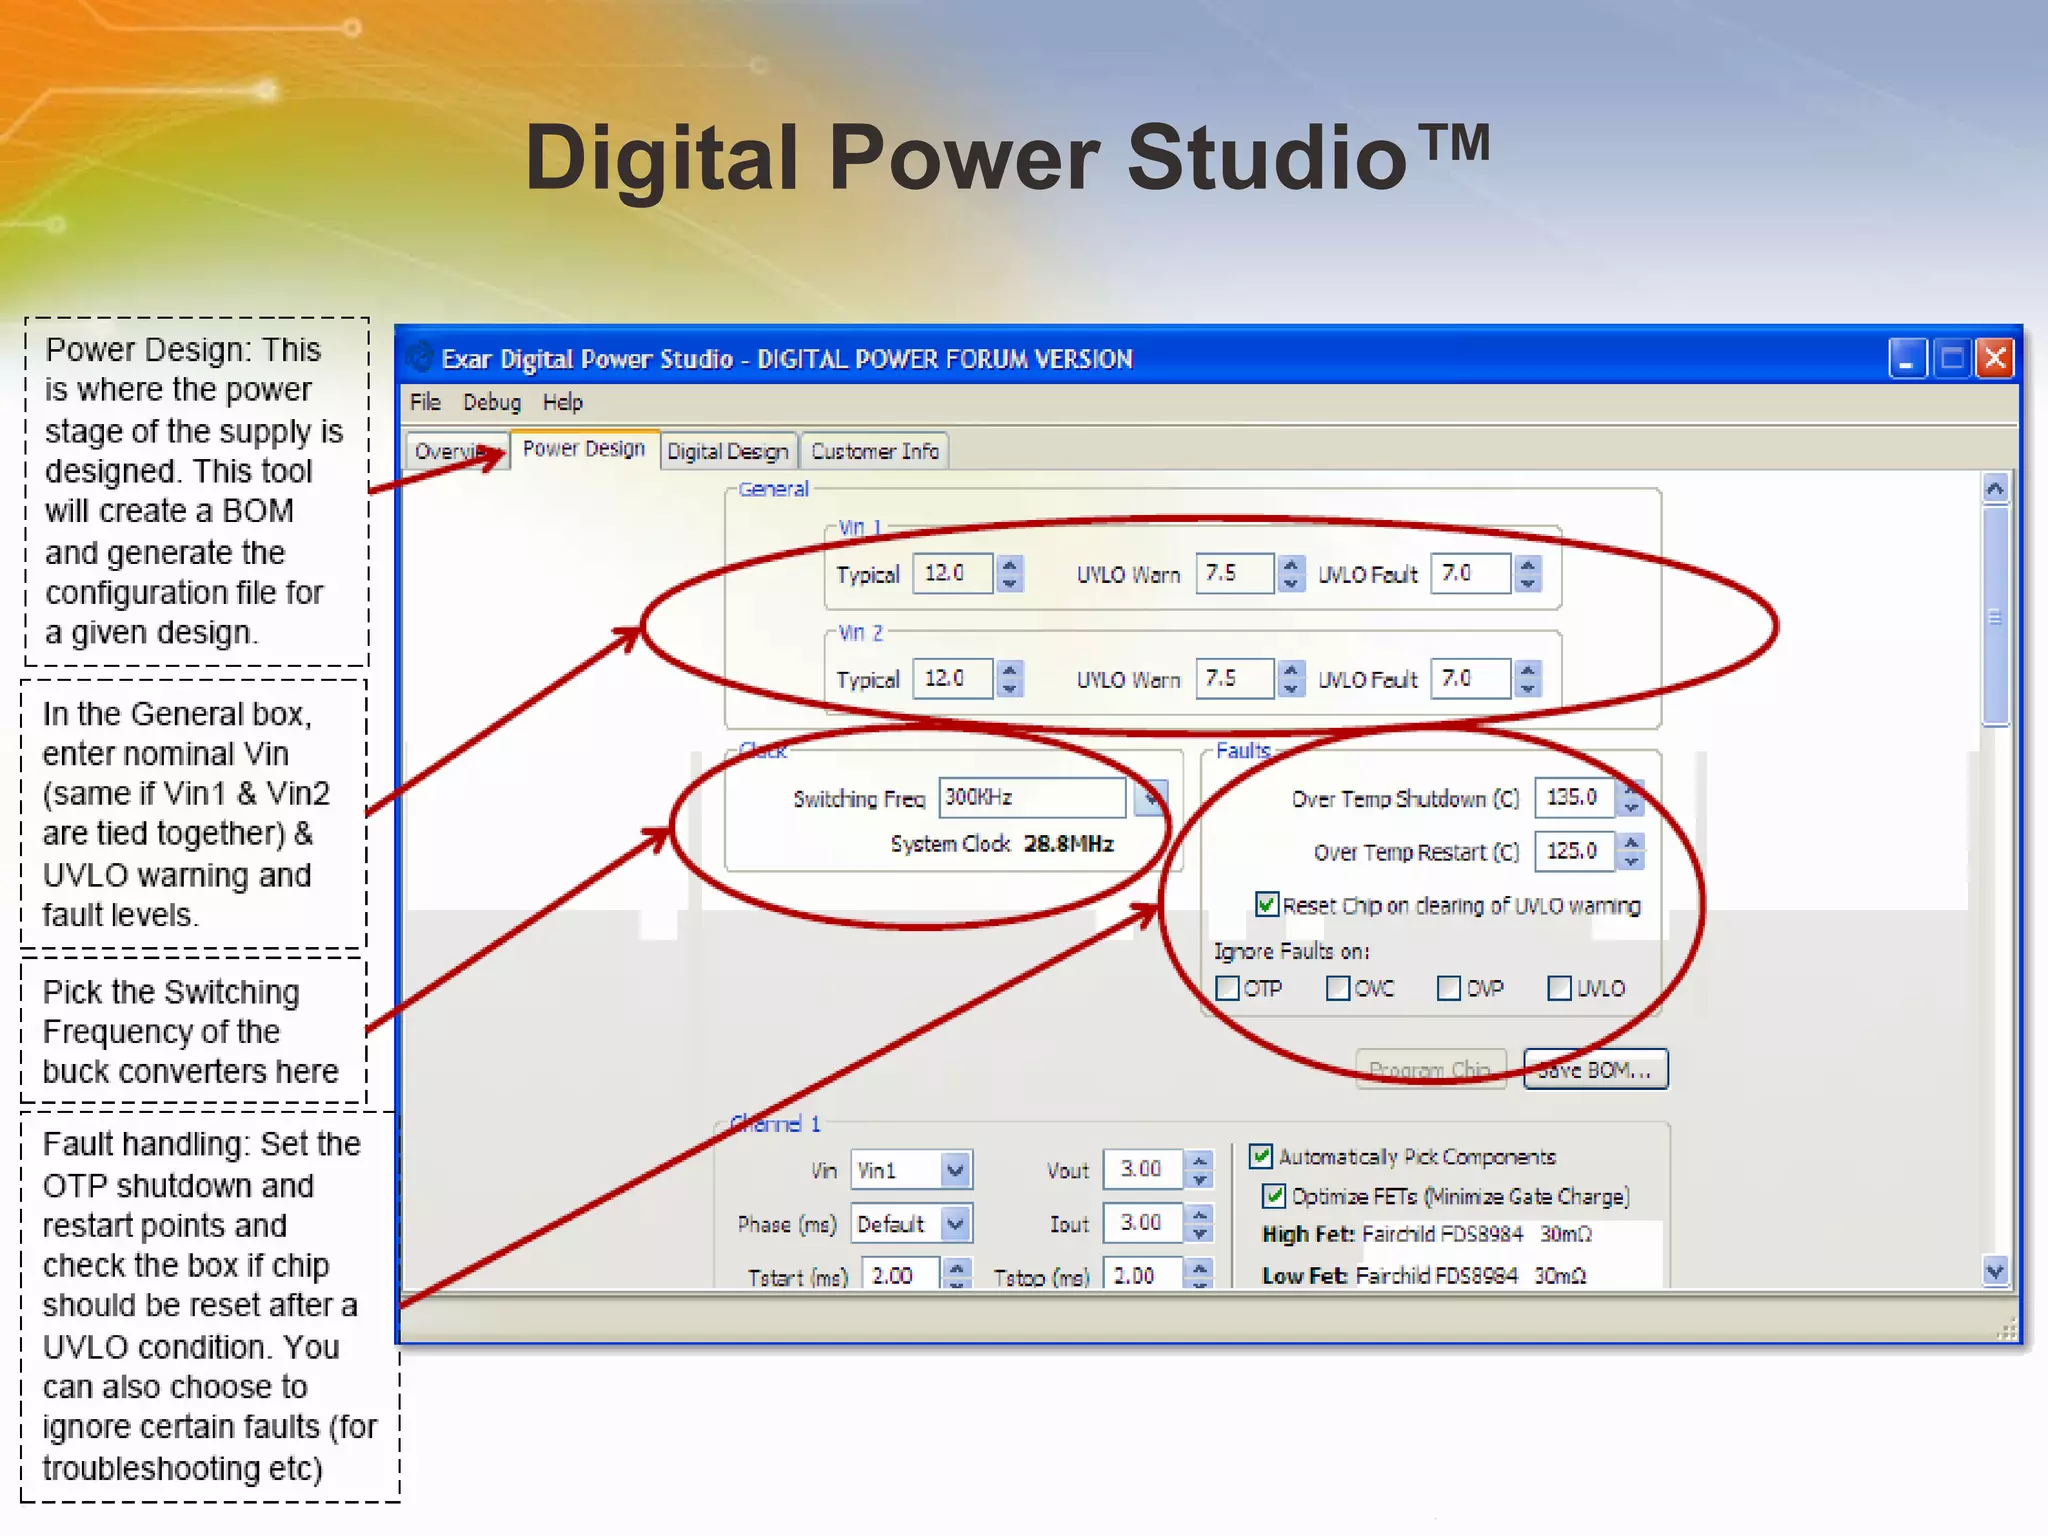Click the Vin 2 Typical voltage field
This screenshot has width=2048, height=1536.
pyautogui.click(x=953, y=678)
